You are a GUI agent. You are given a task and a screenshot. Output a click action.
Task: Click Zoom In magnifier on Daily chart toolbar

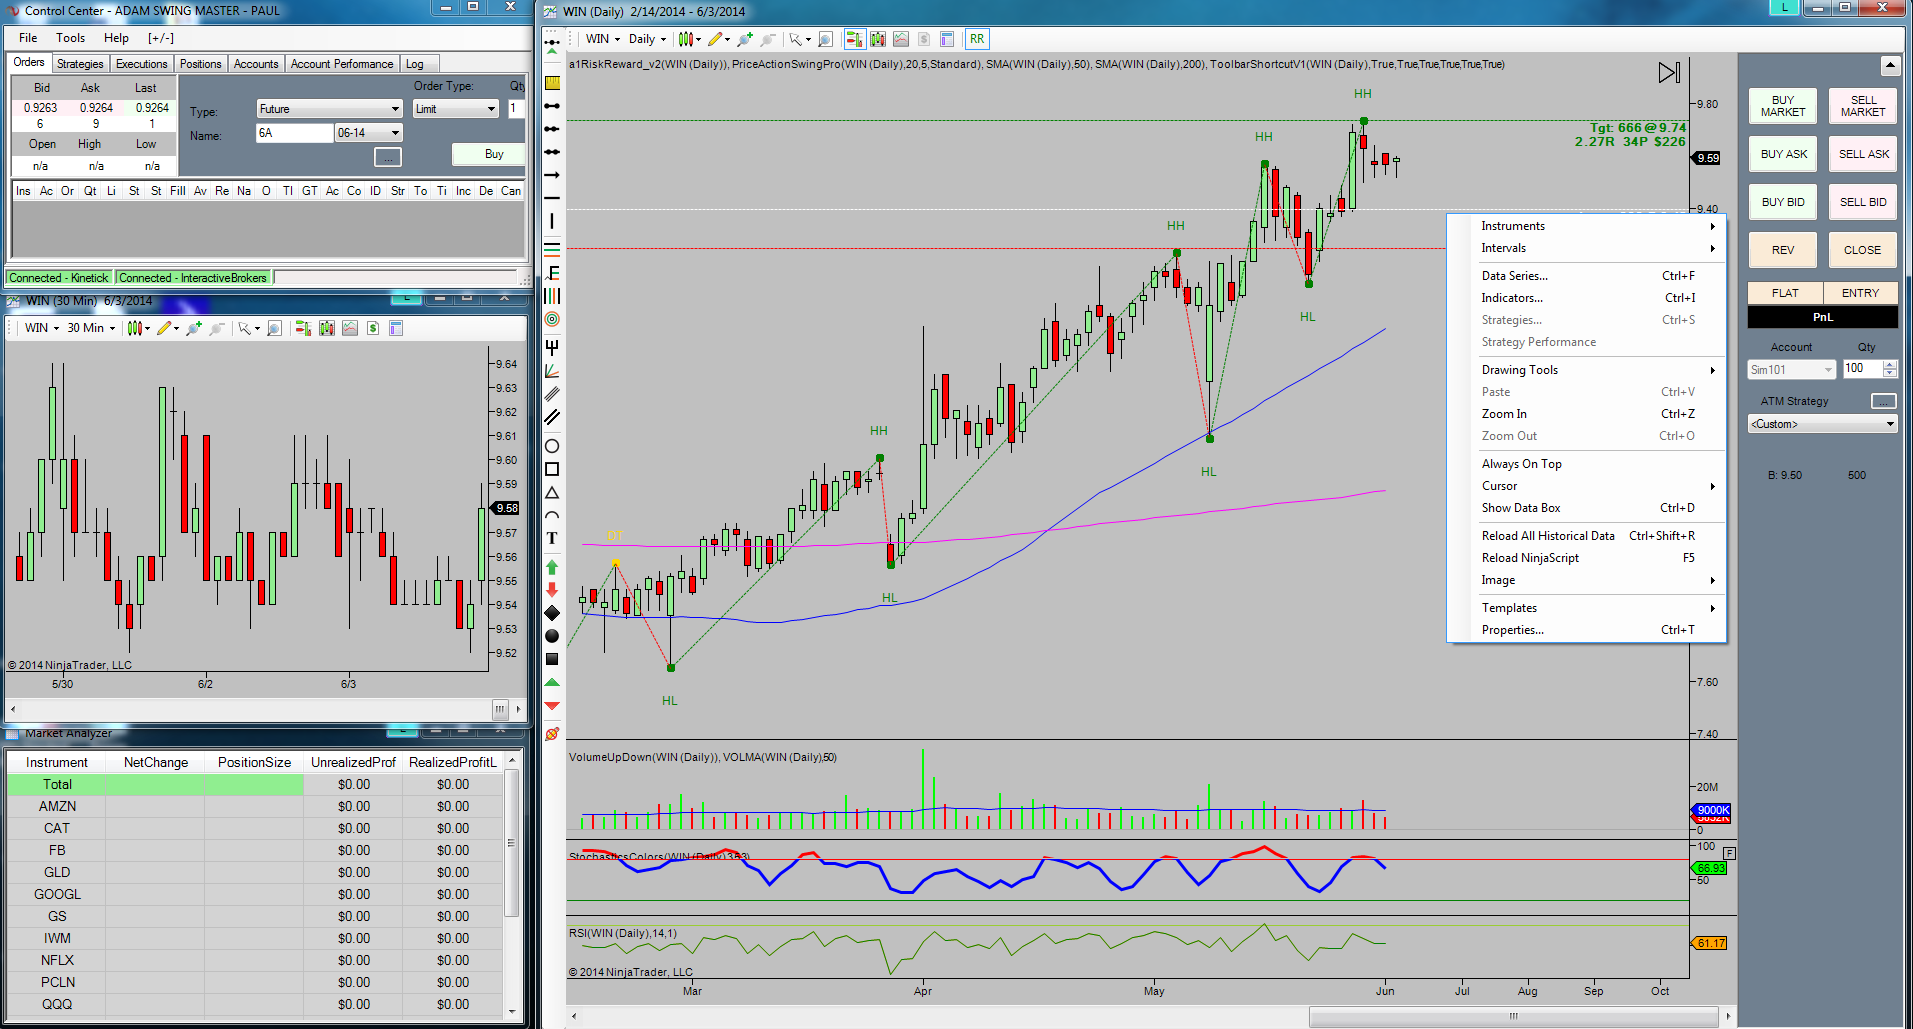click(x=744, y=39)
